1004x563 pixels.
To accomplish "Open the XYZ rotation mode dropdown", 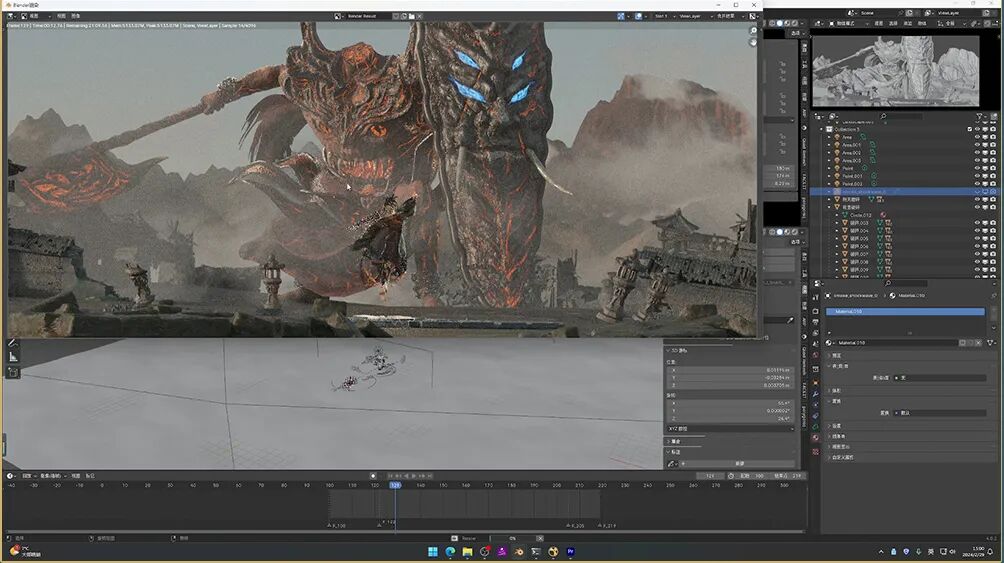I will 731,428.
